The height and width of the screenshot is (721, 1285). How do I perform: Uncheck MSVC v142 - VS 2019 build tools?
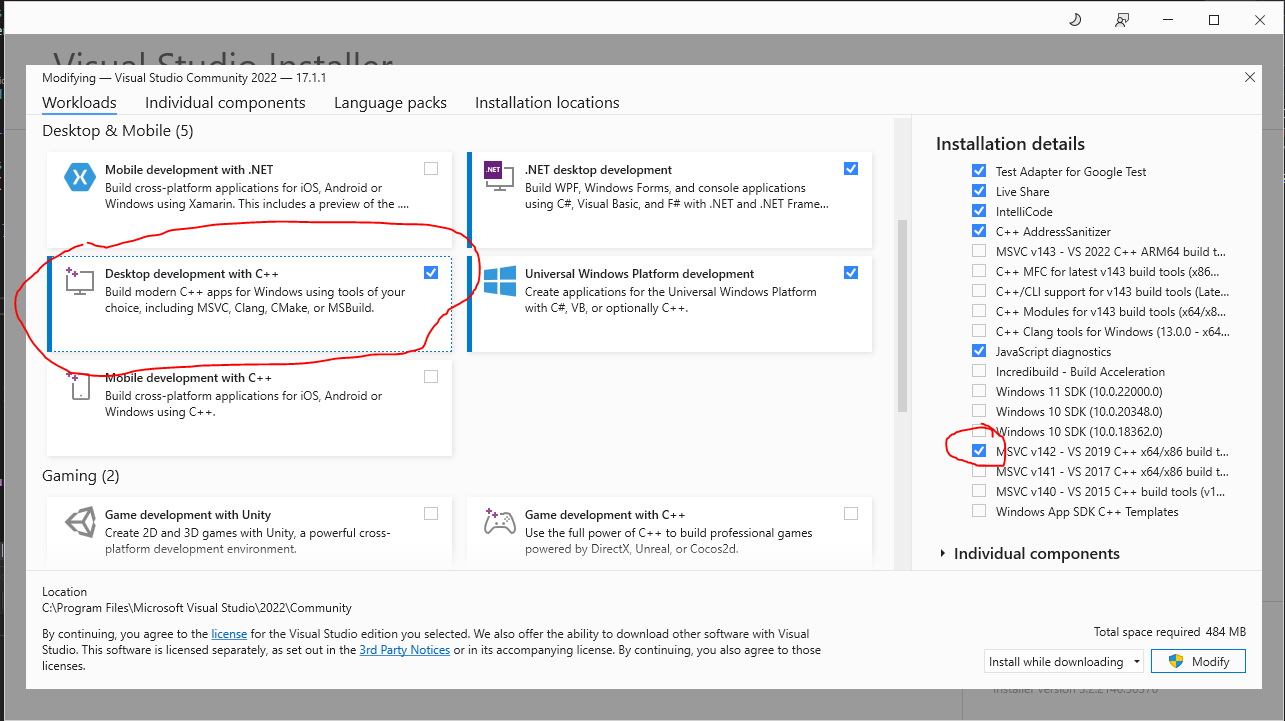point(979,452)
